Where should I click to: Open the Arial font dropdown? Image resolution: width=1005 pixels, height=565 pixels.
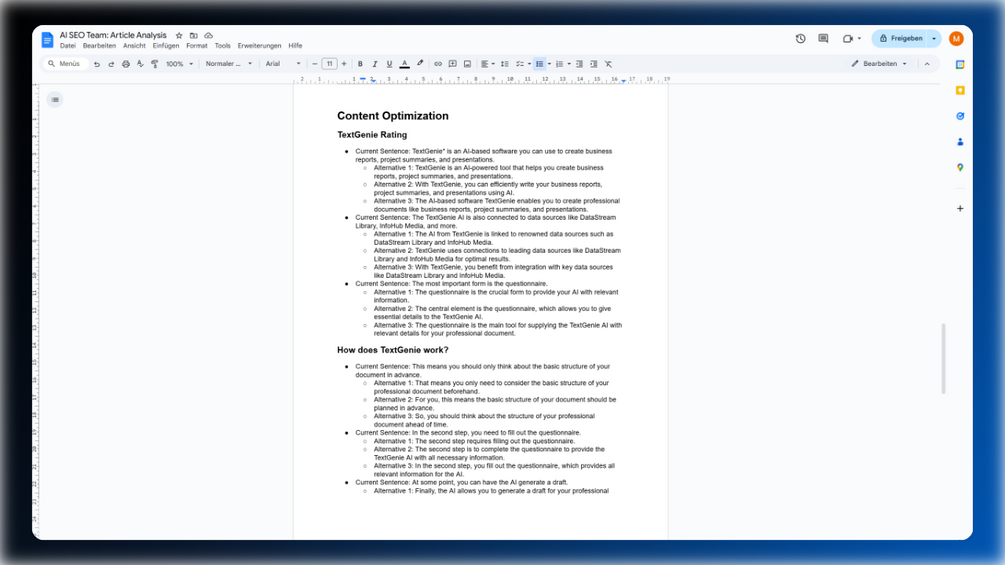pyautogui.click(x=283, y=64)
